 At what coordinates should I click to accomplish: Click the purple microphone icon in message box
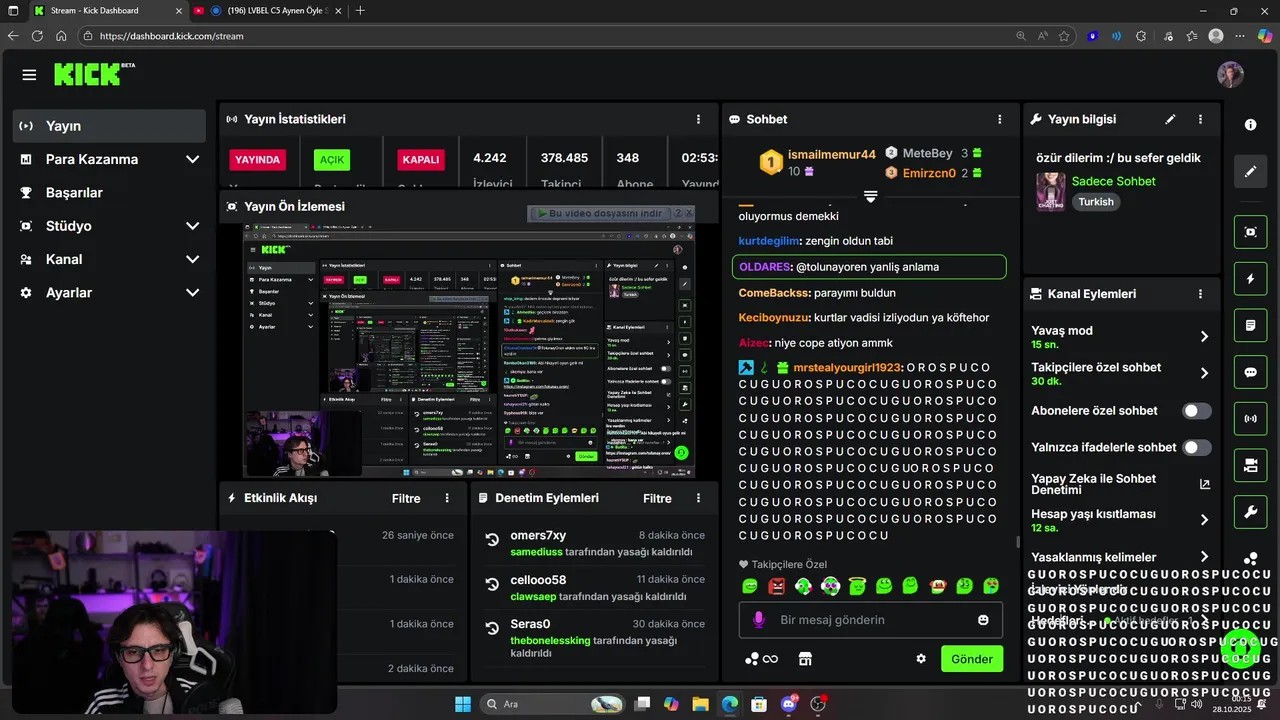point(758,620)
